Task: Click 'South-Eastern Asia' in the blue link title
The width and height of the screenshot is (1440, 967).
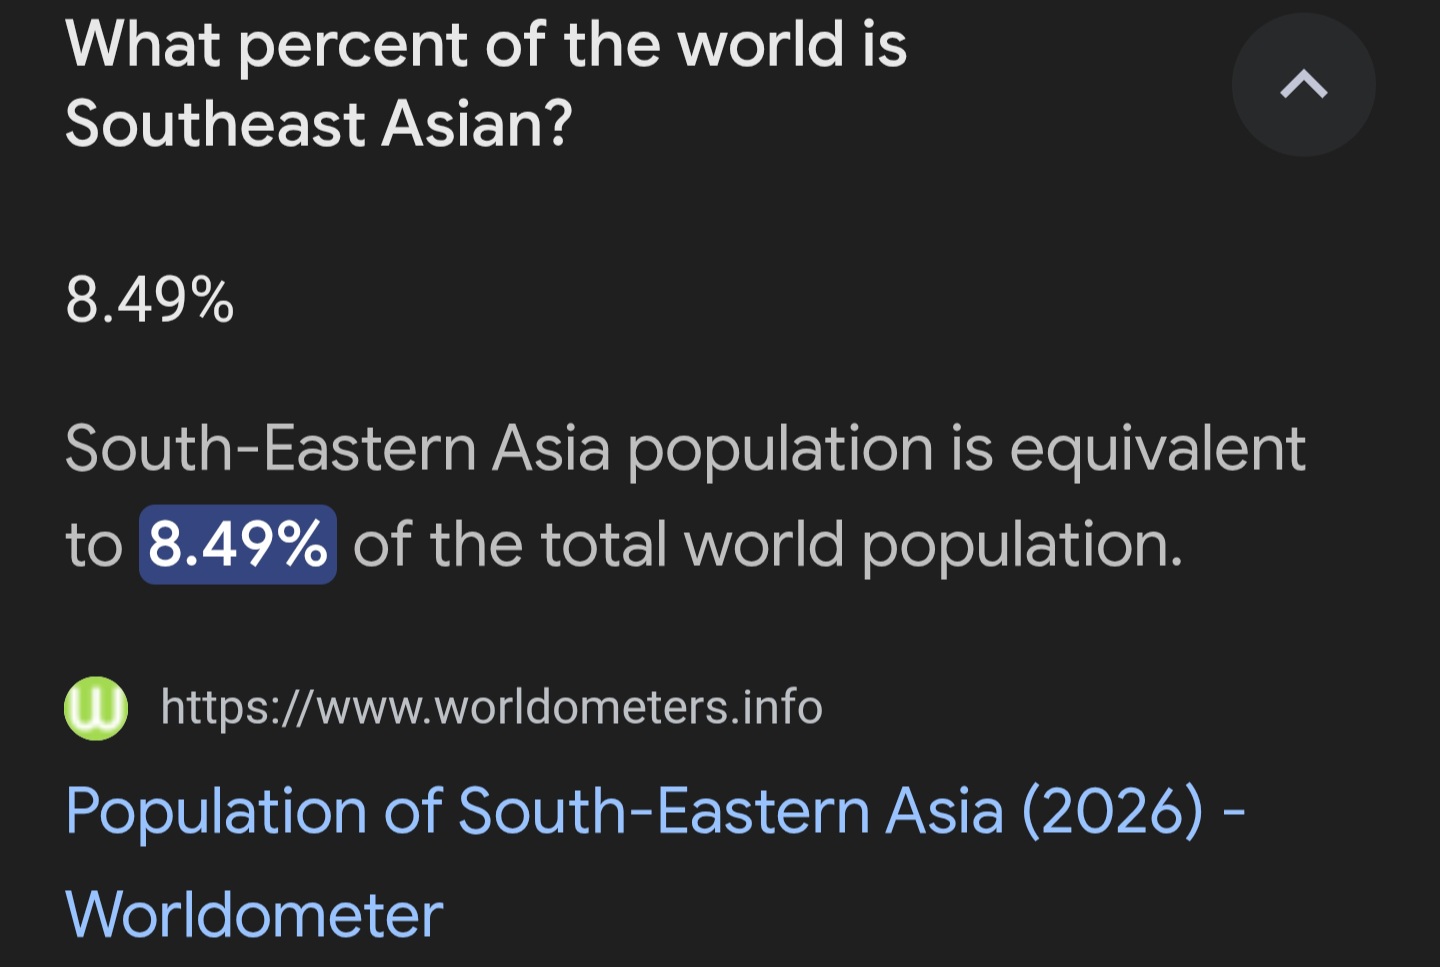Action: (x=730, y=811)
